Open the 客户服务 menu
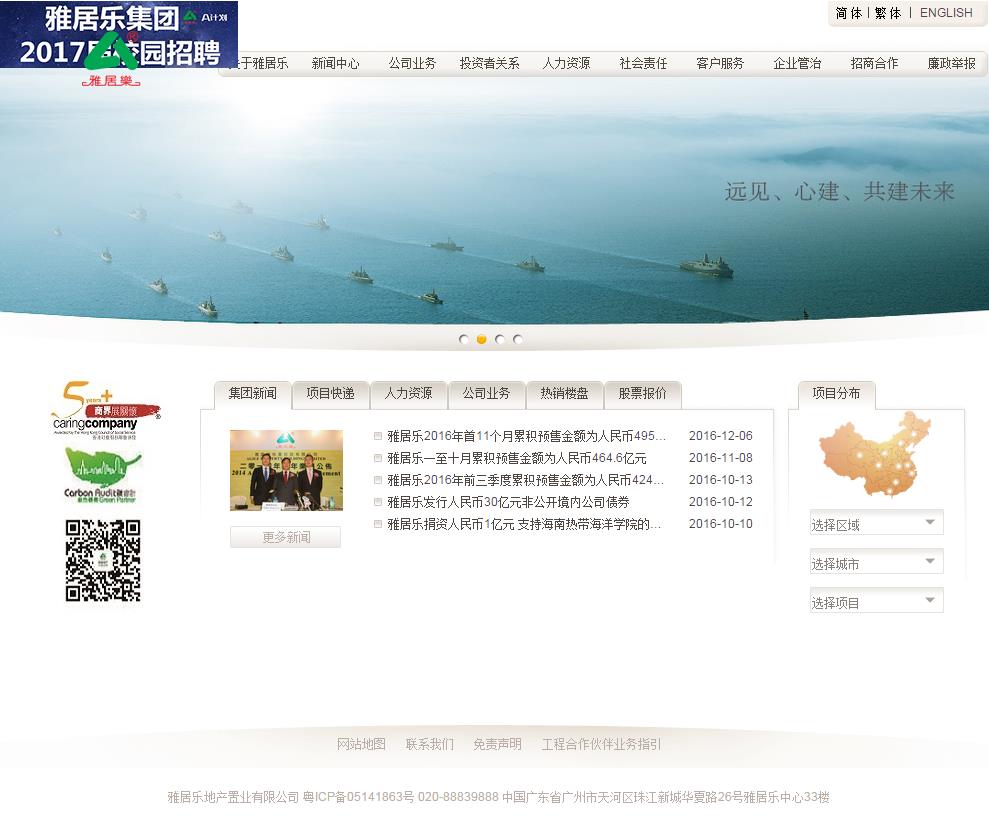This screenshot has width=989, height=826. (720, 63)
